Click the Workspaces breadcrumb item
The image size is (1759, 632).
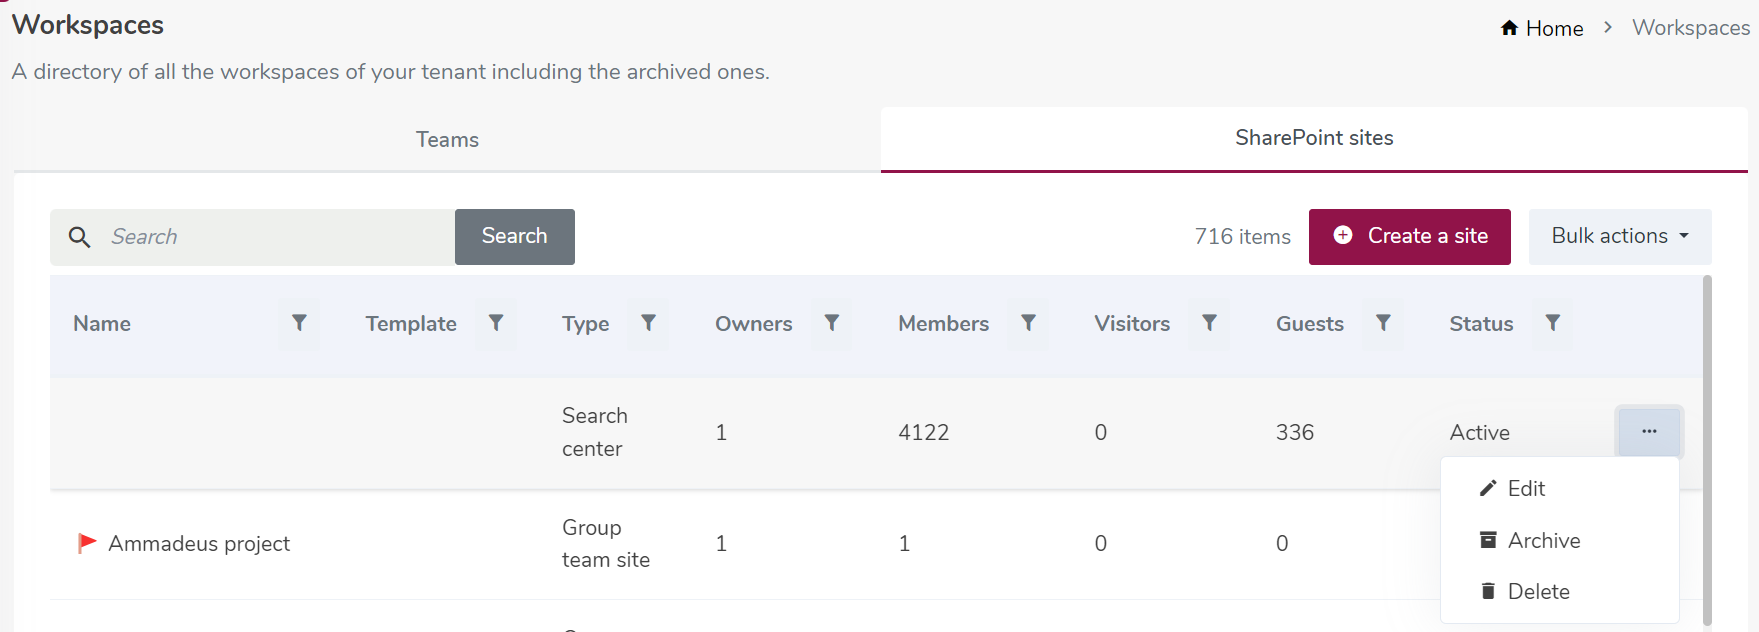pos(1691,28)
